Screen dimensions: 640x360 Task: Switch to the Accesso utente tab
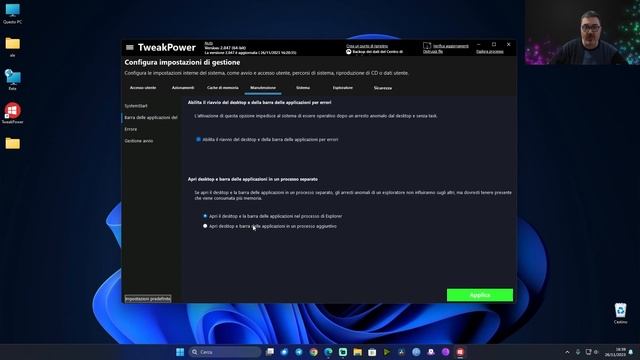tap(143, 88)
